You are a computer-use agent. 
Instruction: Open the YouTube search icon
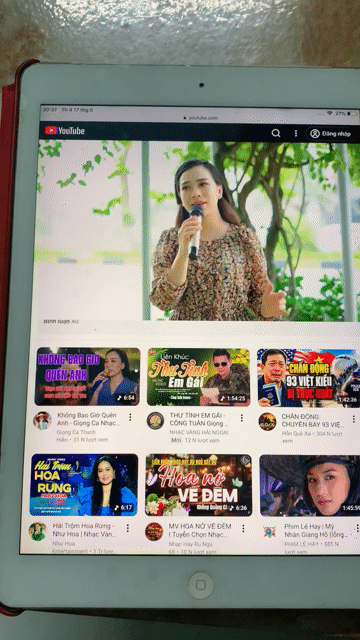click(x=276, y=133)
